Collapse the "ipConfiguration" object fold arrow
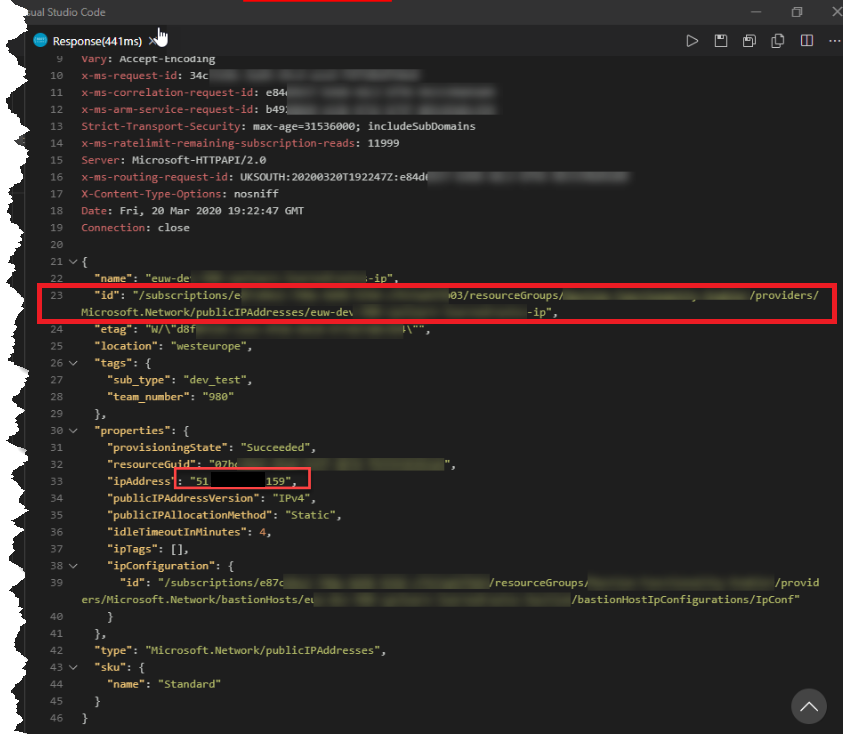 [73, 566]
